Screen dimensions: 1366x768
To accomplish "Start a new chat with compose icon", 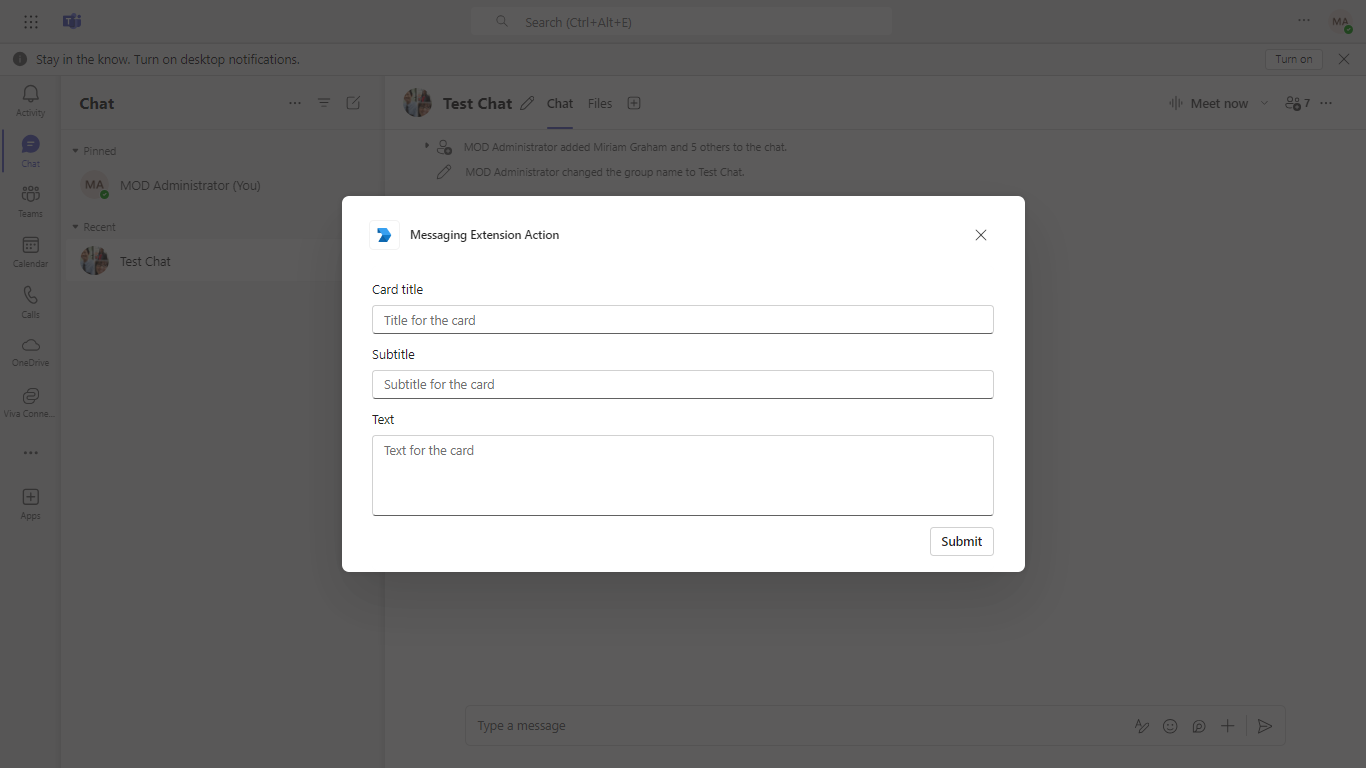I will coord(353,103).
